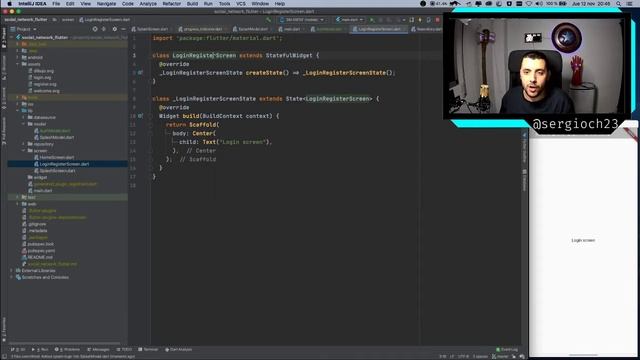The image size is (640, 360).
Task: Switch to the main.dart editor tab
Action: tap(292, 29)
